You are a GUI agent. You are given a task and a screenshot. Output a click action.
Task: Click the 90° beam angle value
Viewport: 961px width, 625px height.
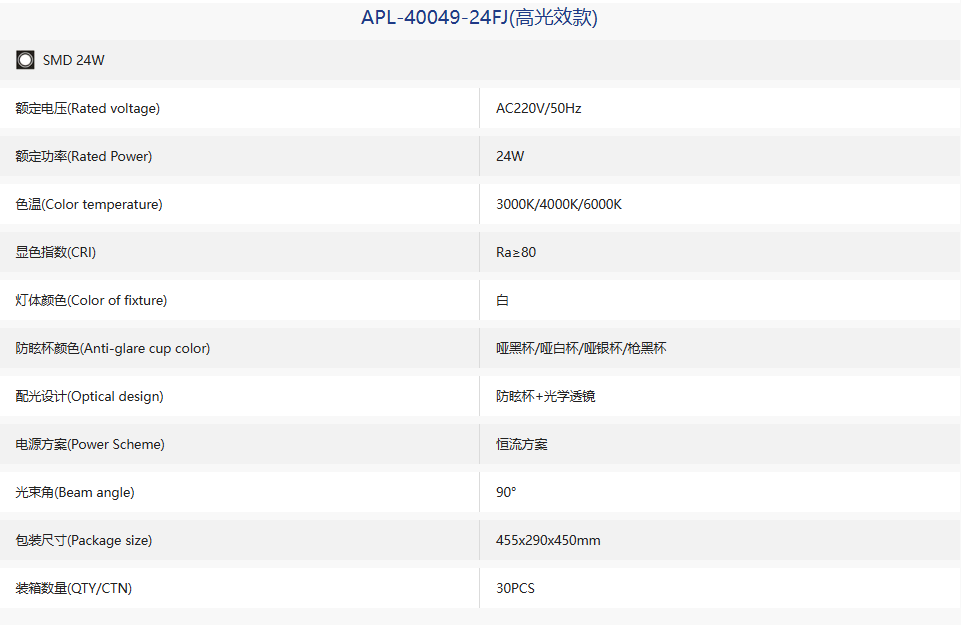(x=506, y=492)
